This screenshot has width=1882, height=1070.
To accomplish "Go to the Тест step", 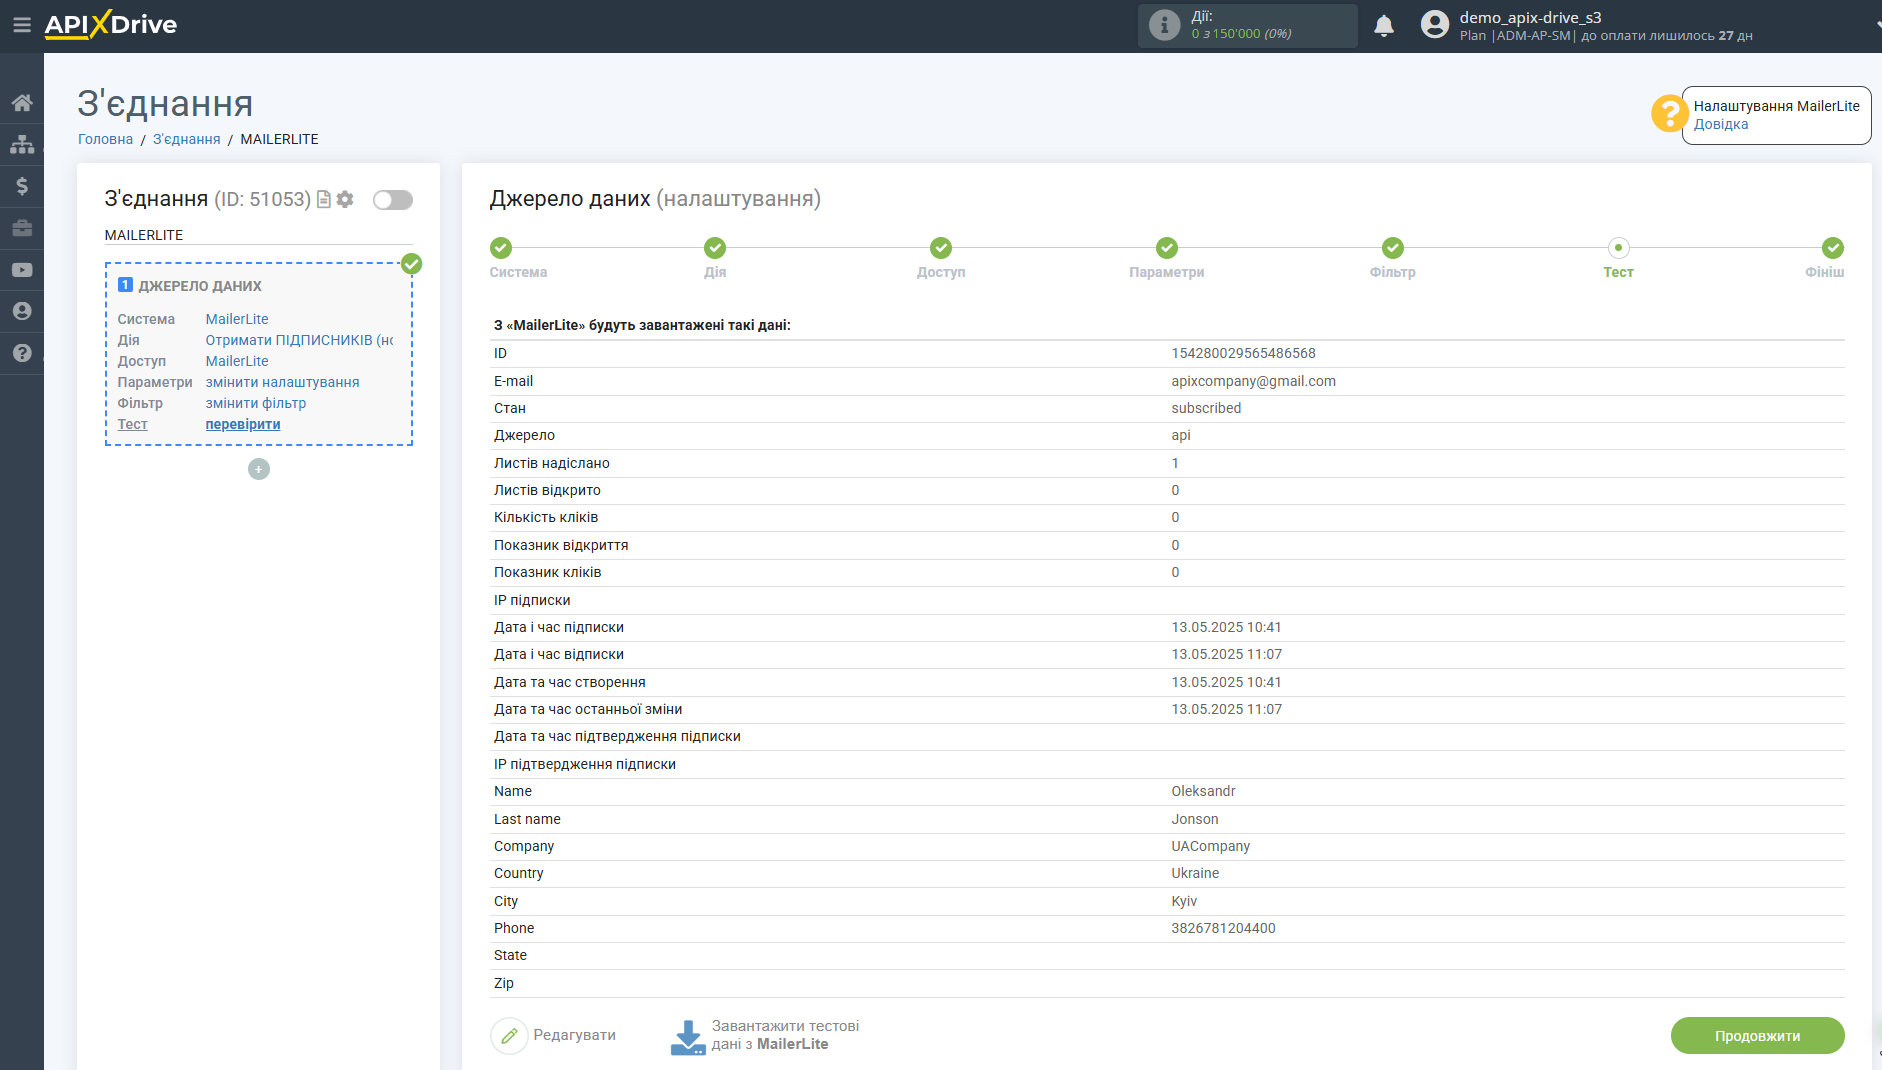I will click(x=1618, y=258).
